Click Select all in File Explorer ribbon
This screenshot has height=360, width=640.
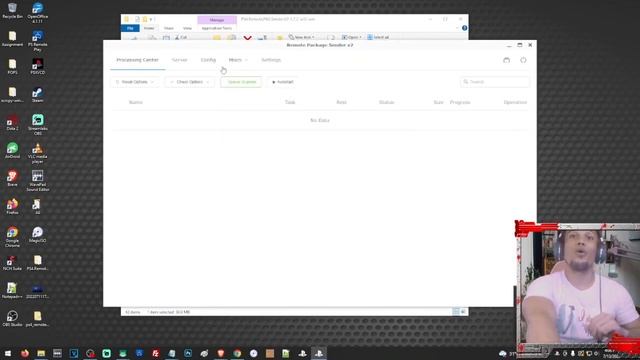pyautogui.click(x=378, y=37)
